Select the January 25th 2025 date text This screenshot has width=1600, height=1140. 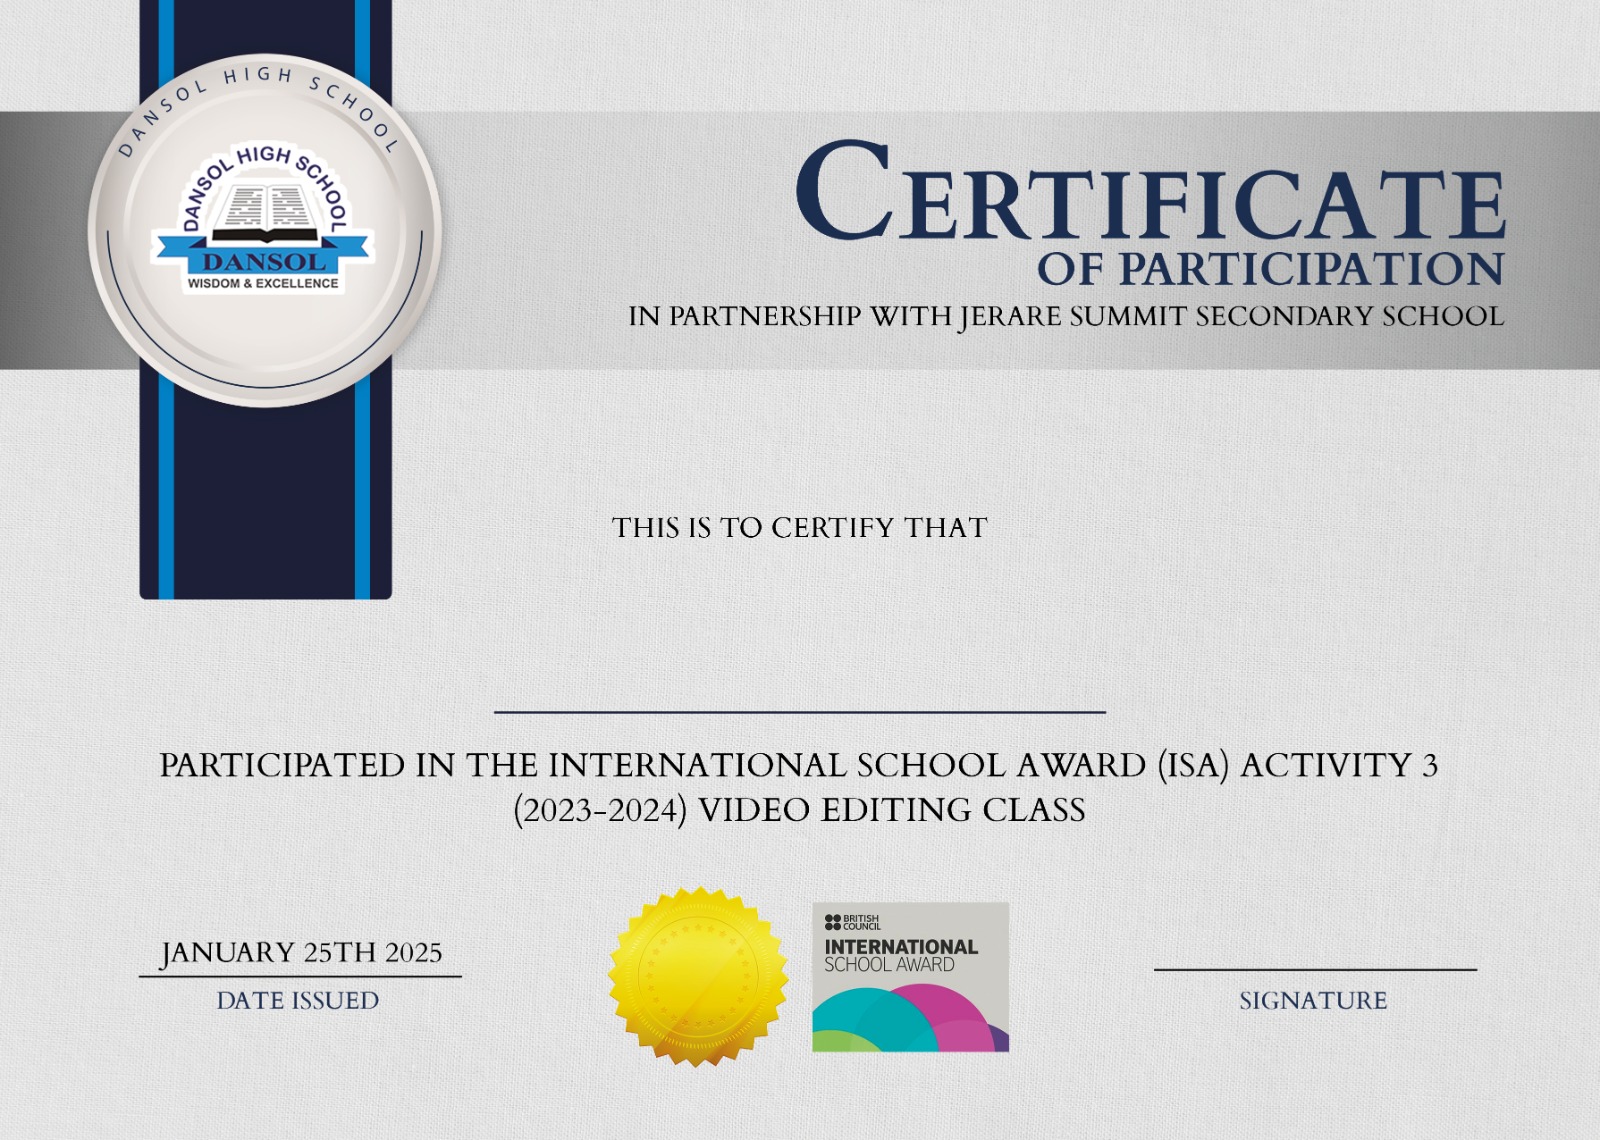click(301, 952)
